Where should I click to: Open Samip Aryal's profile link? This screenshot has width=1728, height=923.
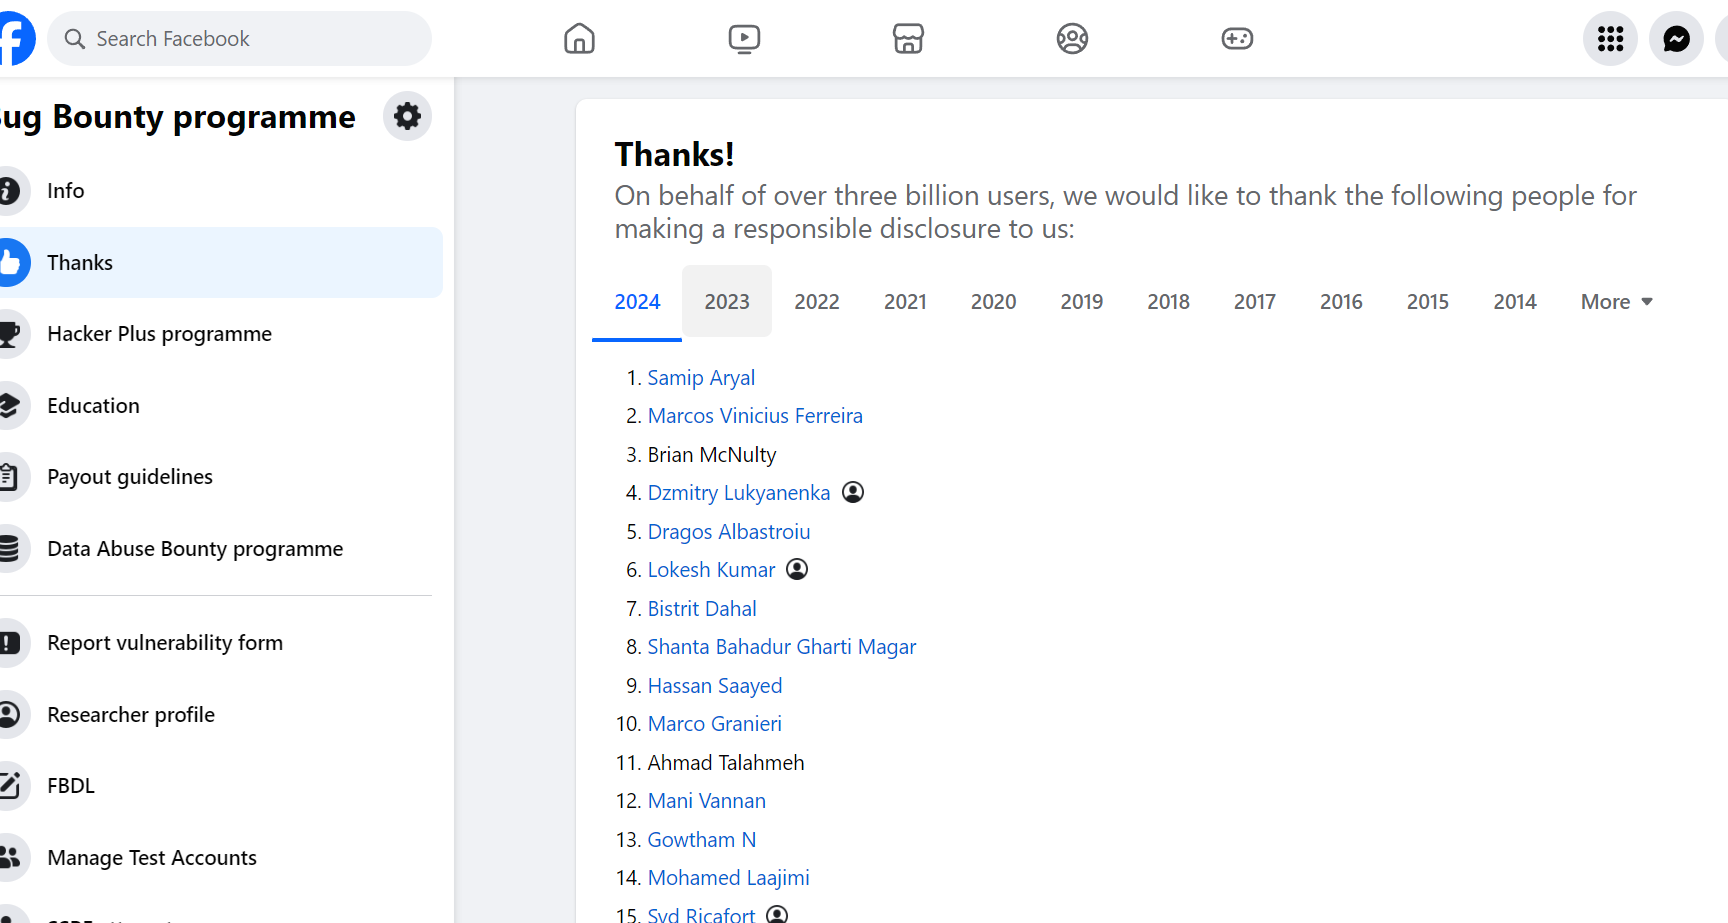pos(701,378)
